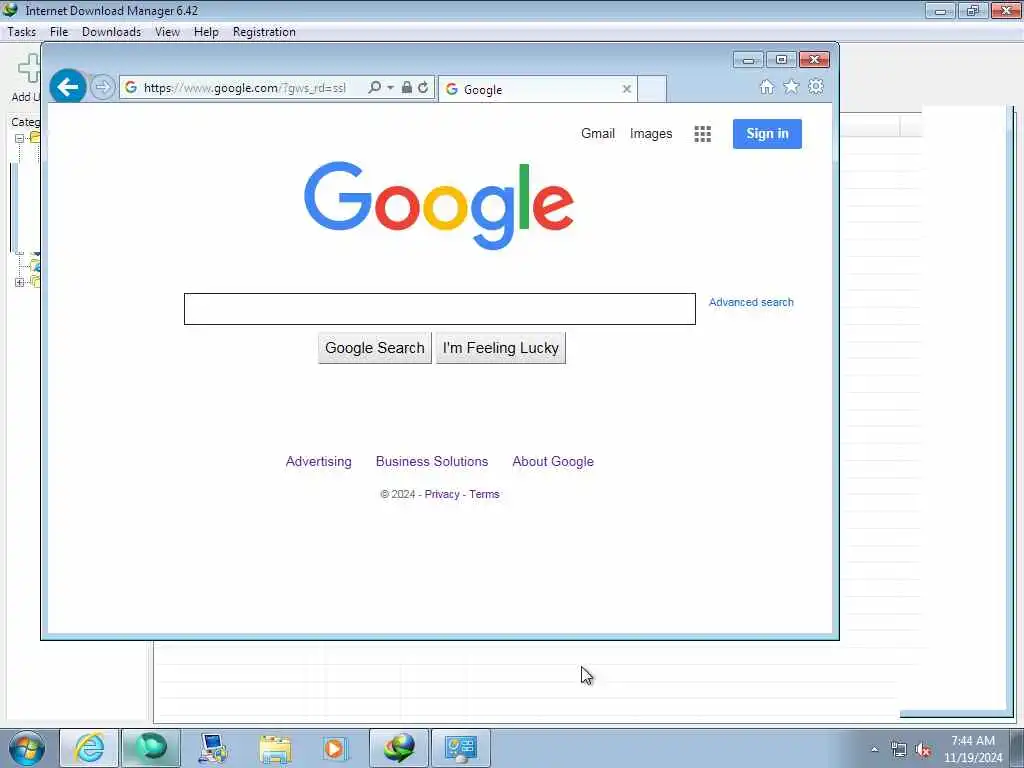The height and width of the screenshot is (768, 1024).
Task: Open the green orb app on taskbar
Action: point(151,748)
